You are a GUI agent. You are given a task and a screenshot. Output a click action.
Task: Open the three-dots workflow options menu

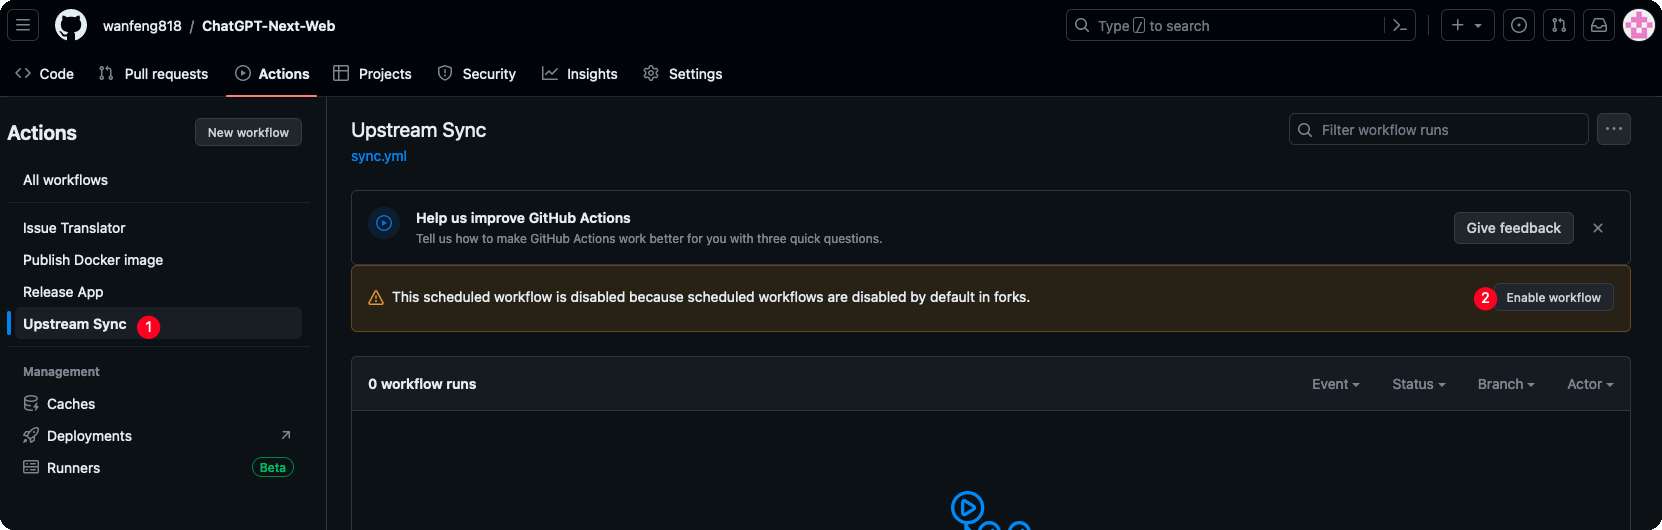click(x=1614, y=129)
